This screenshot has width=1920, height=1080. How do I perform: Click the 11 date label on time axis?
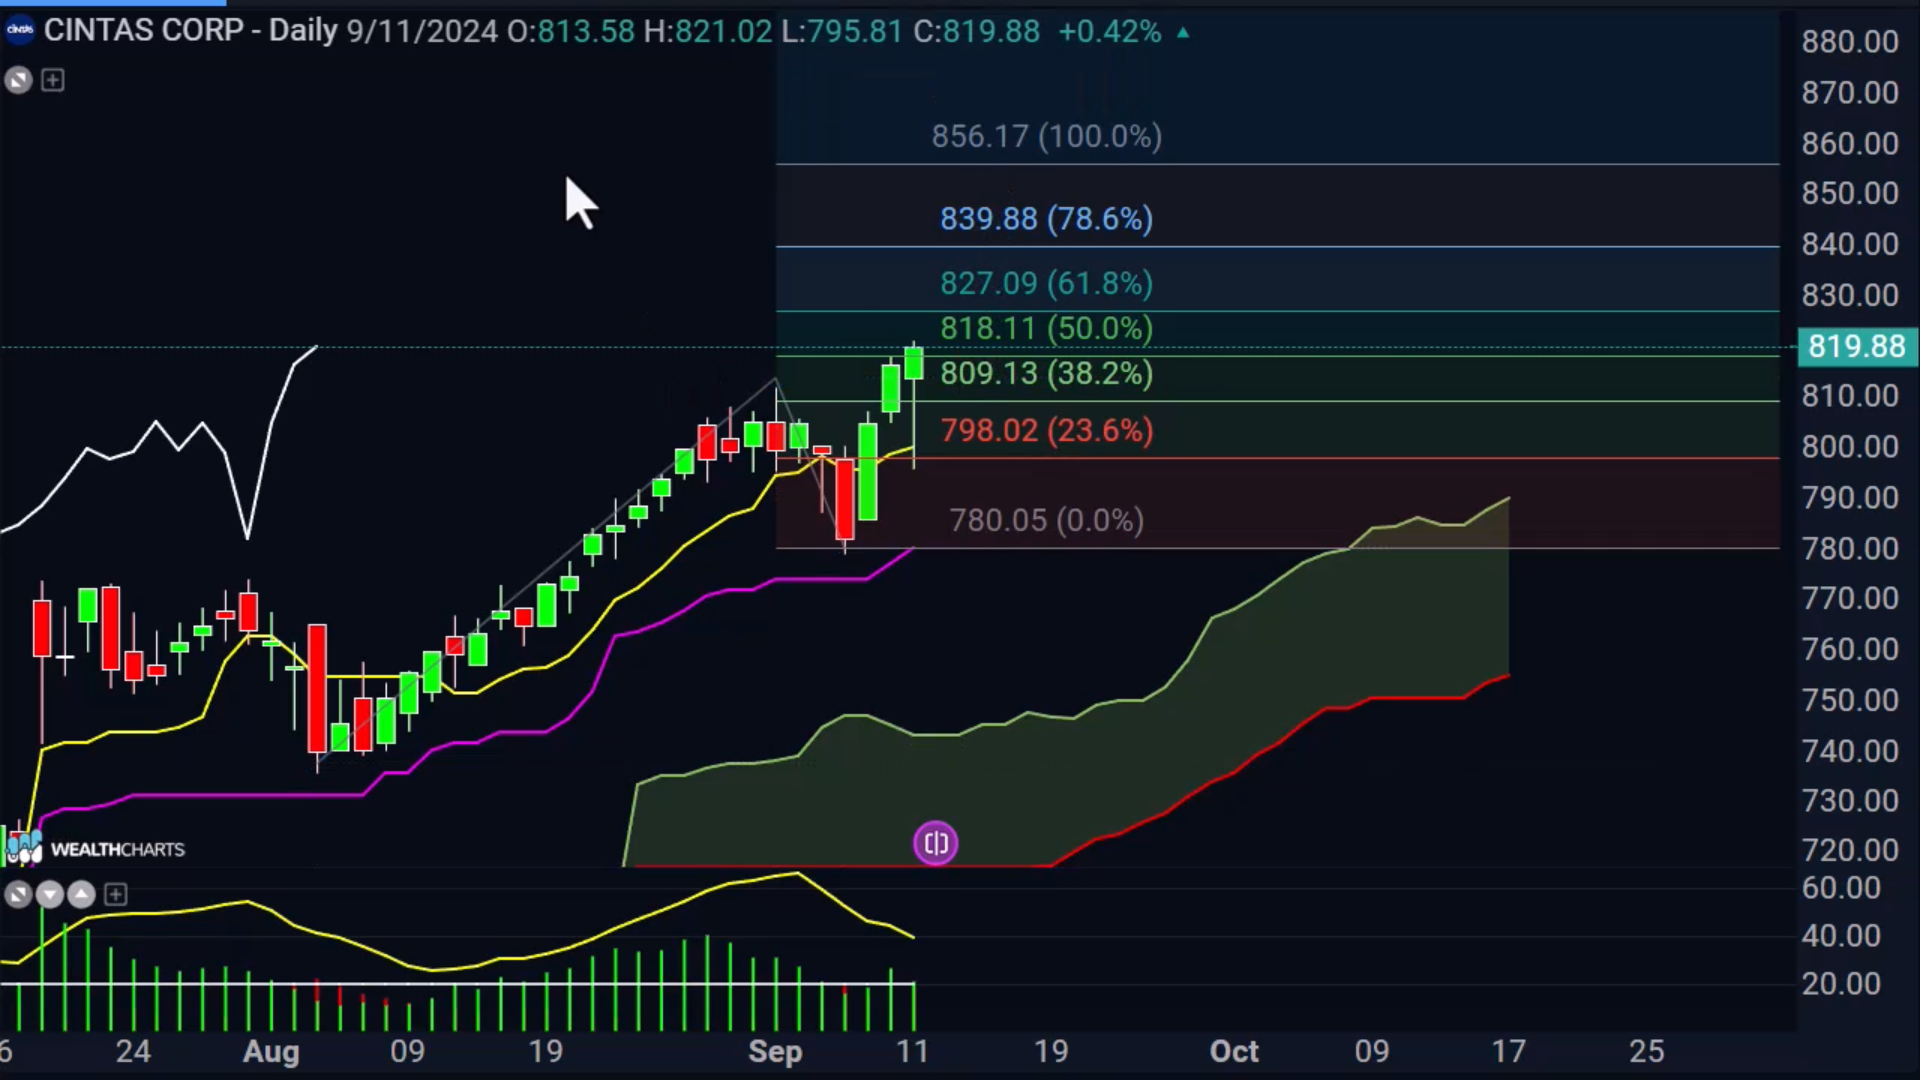tap(912, 1052)
